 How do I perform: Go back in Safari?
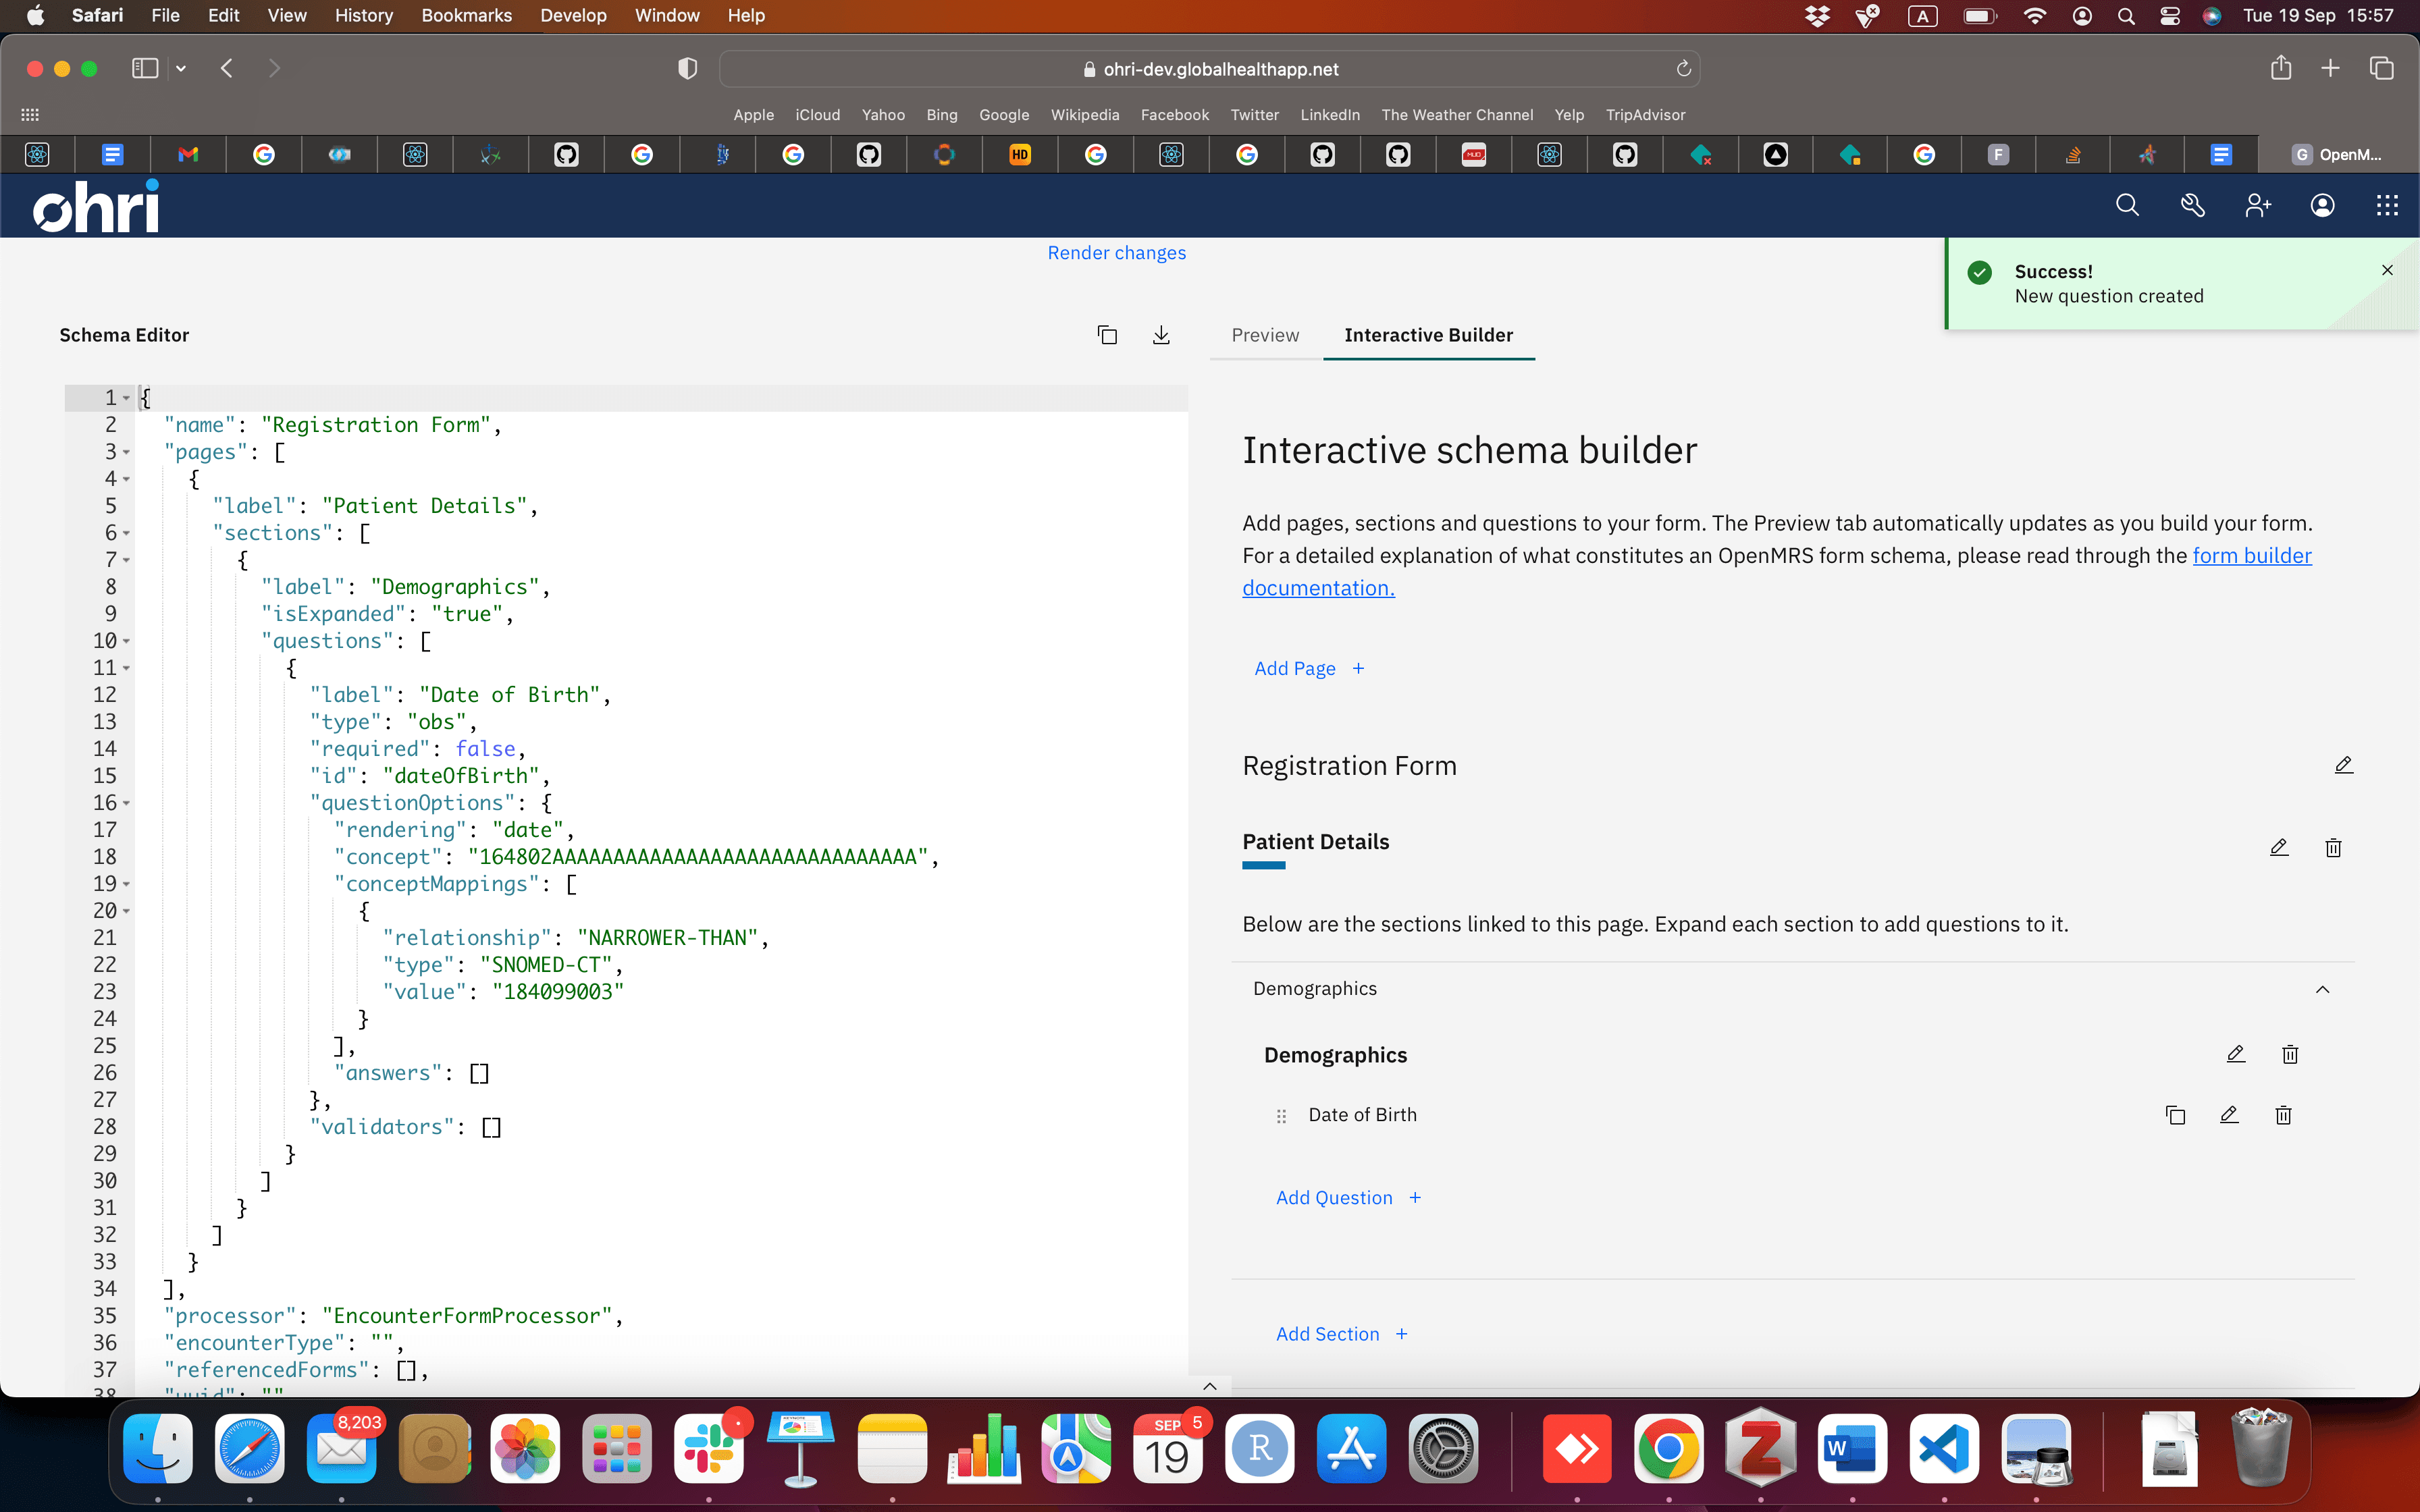(227, 68)
